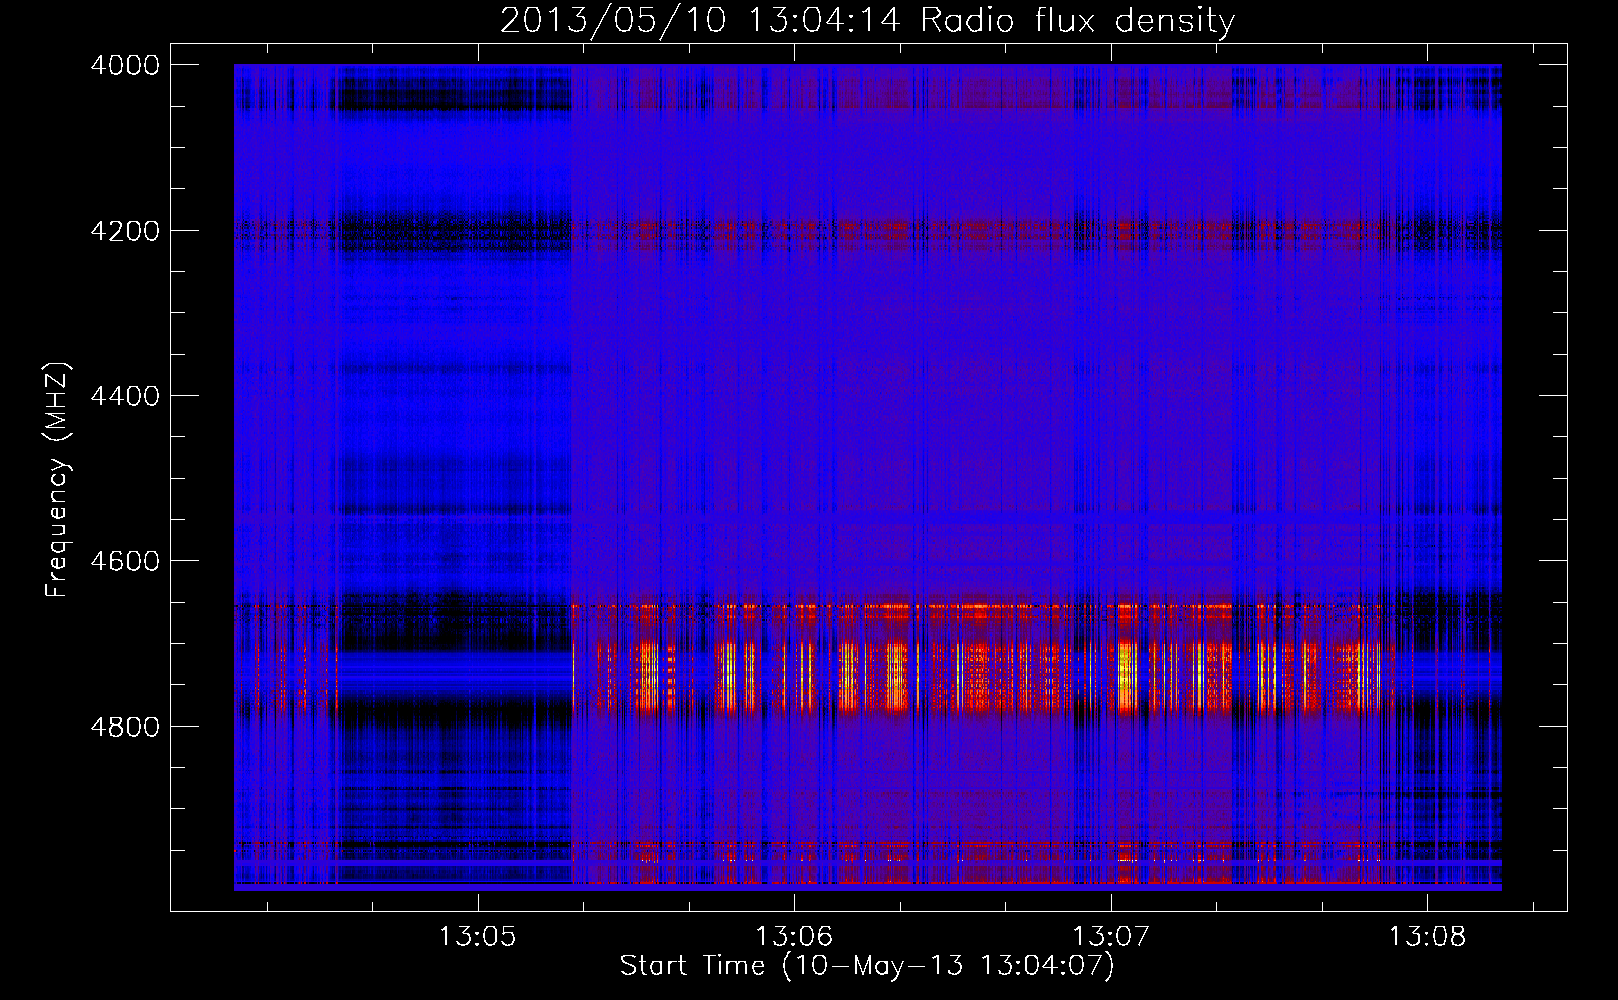1618x1000 pixels.
Task: Click the 'Start Time (10-May-13 13:04:07)' axis title
Action: pyautogui.click(x=867, y=966)
